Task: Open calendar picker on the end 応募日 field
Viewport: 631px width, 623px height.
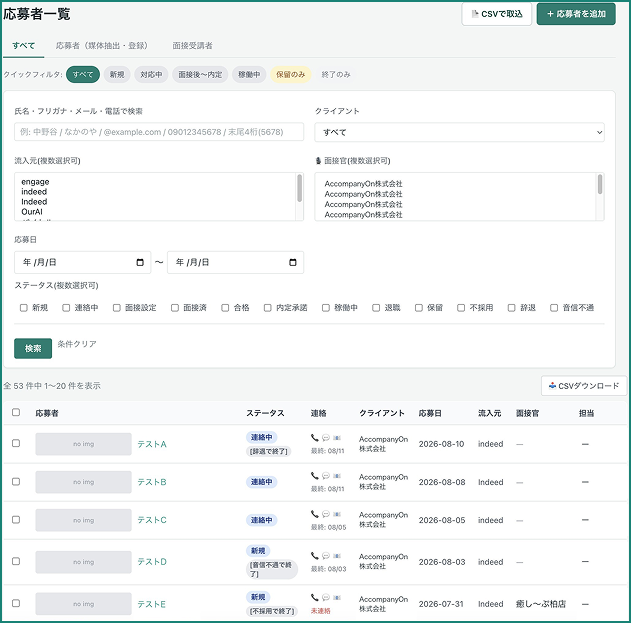Action: [293, 262]
